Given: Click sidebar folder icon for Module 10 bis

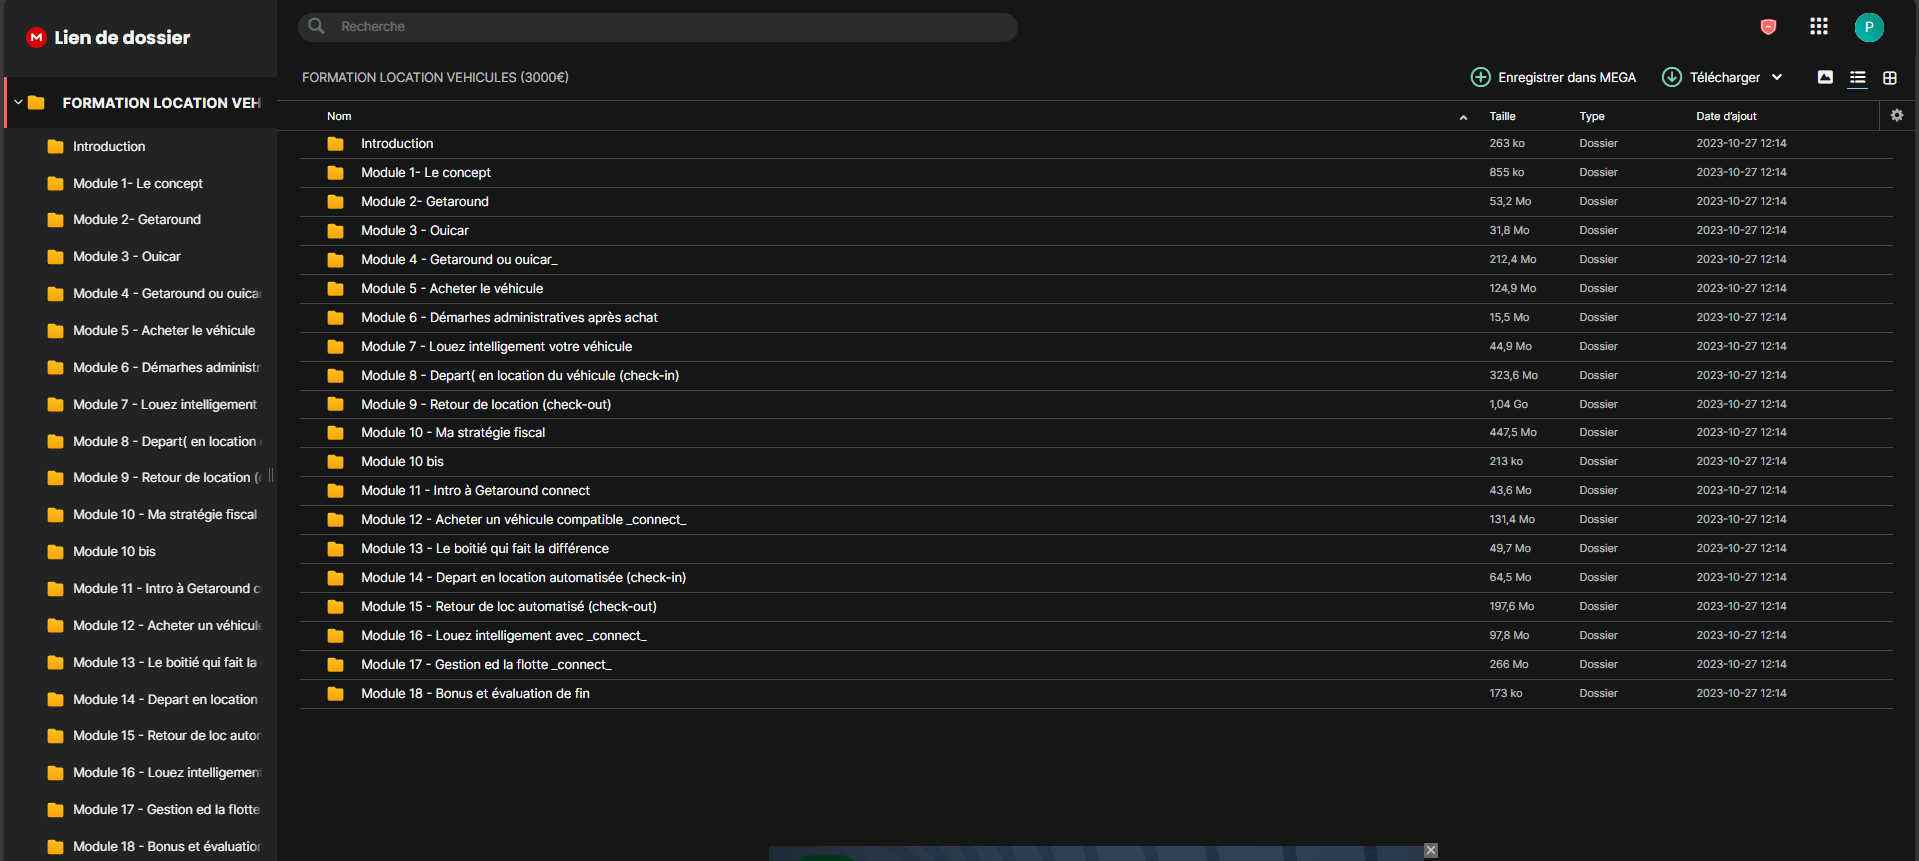Looking at the screenshot, I should pos(56,552).
